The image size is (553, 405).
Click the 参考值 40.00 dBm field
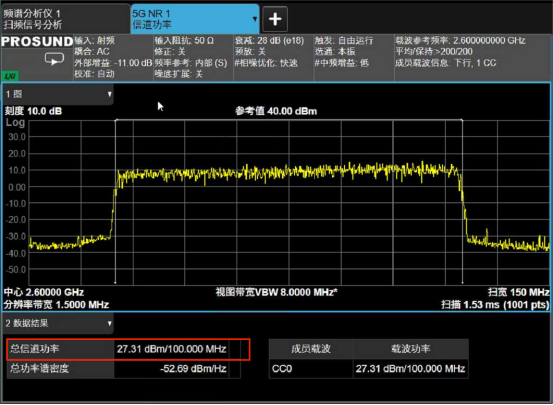pyautogui.click(x=276, y=111)
